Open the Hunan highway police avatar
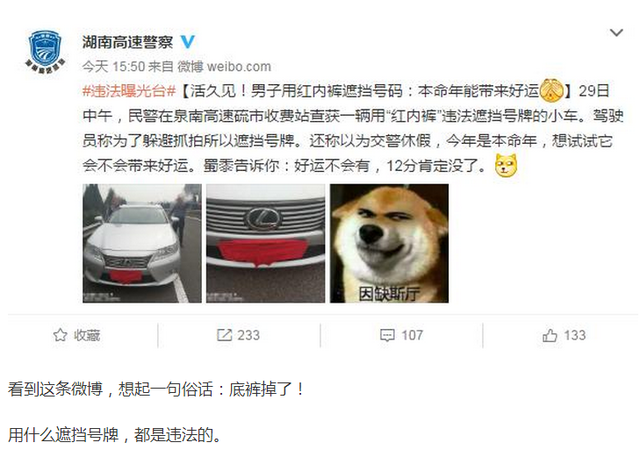 pos(45,51)
